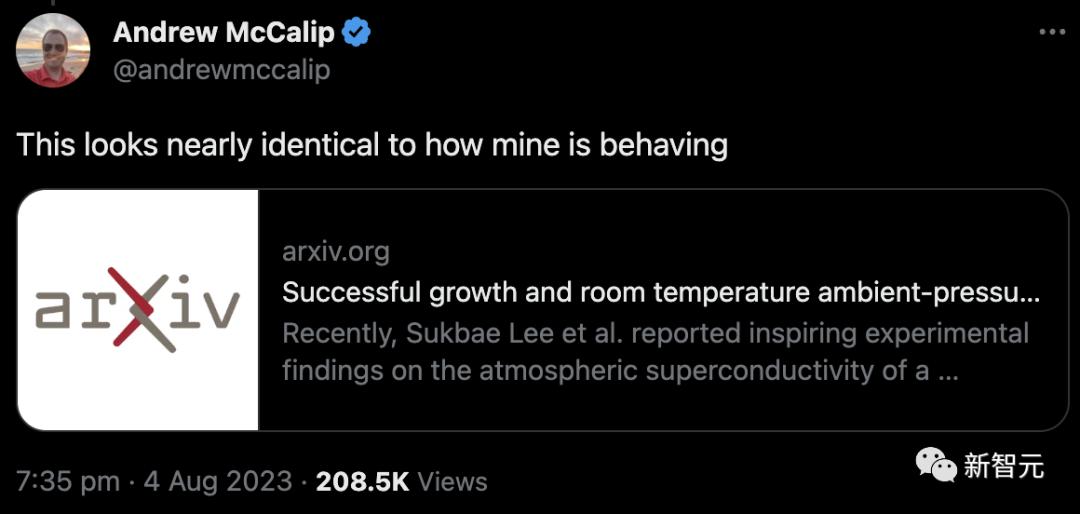Click the word 'behaving' in the tweet
This screenshot has width=1080, height=514.
click(x=663, y=145)
